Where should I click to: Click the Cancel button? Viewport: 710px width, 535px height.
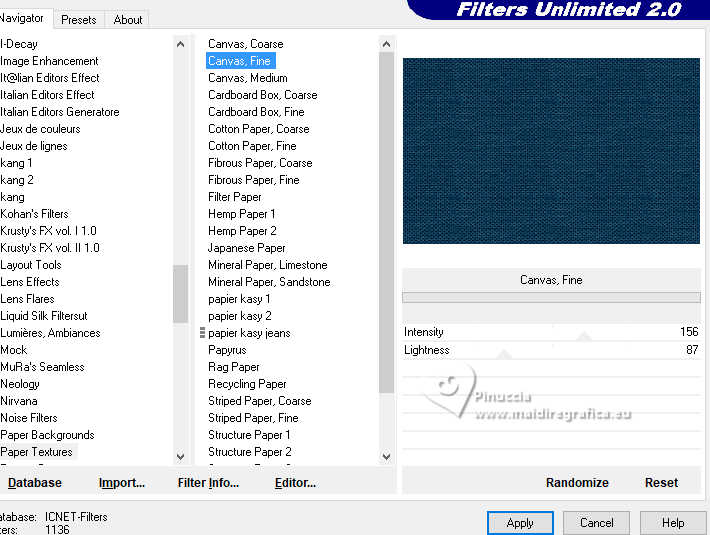596,523
